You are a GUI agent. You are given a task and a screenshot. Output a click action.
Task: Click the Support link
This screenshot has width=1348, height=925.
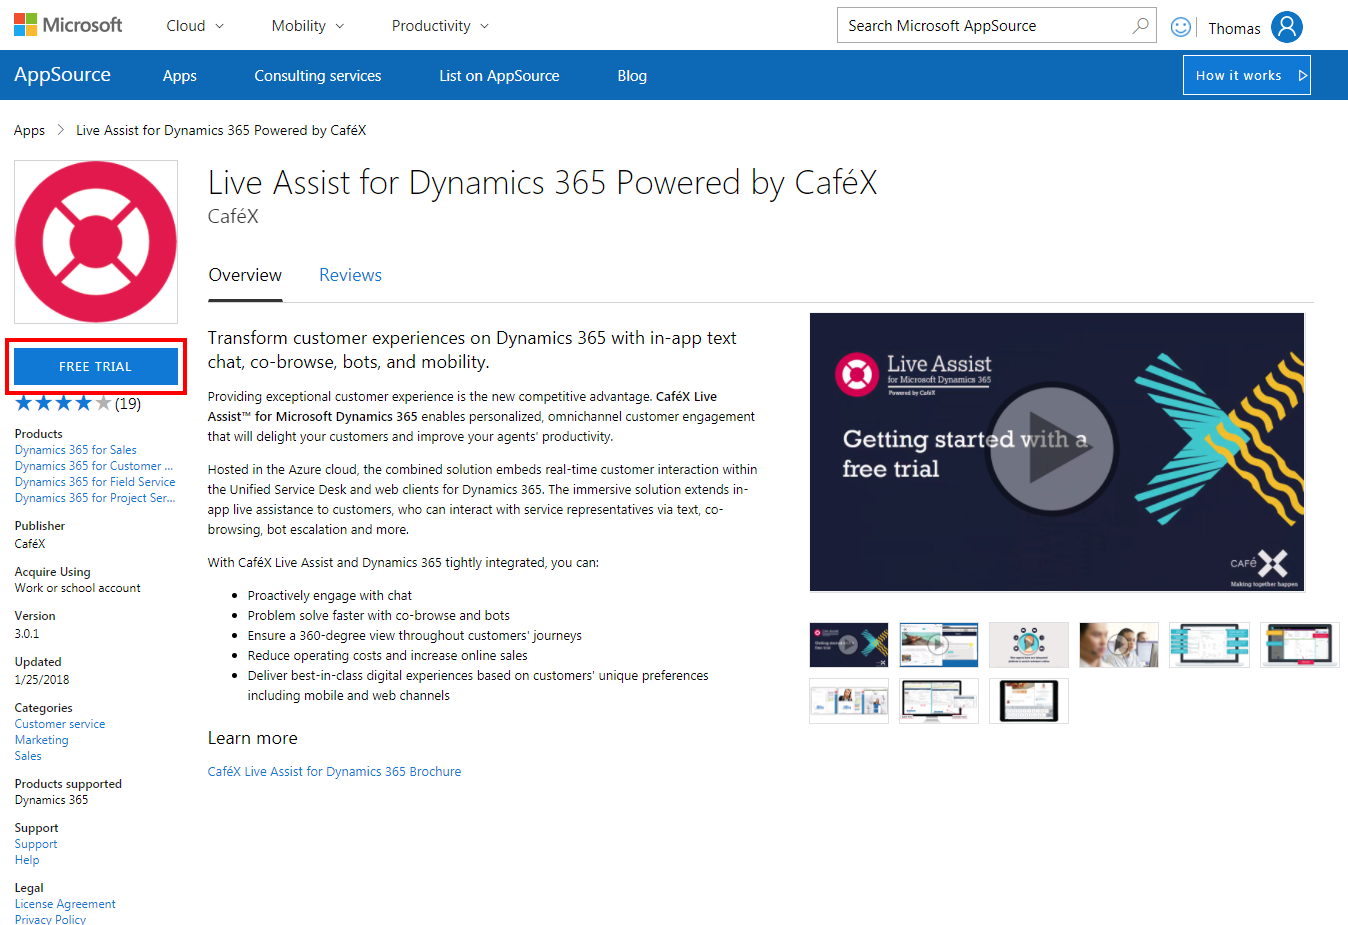click(36, 844)
